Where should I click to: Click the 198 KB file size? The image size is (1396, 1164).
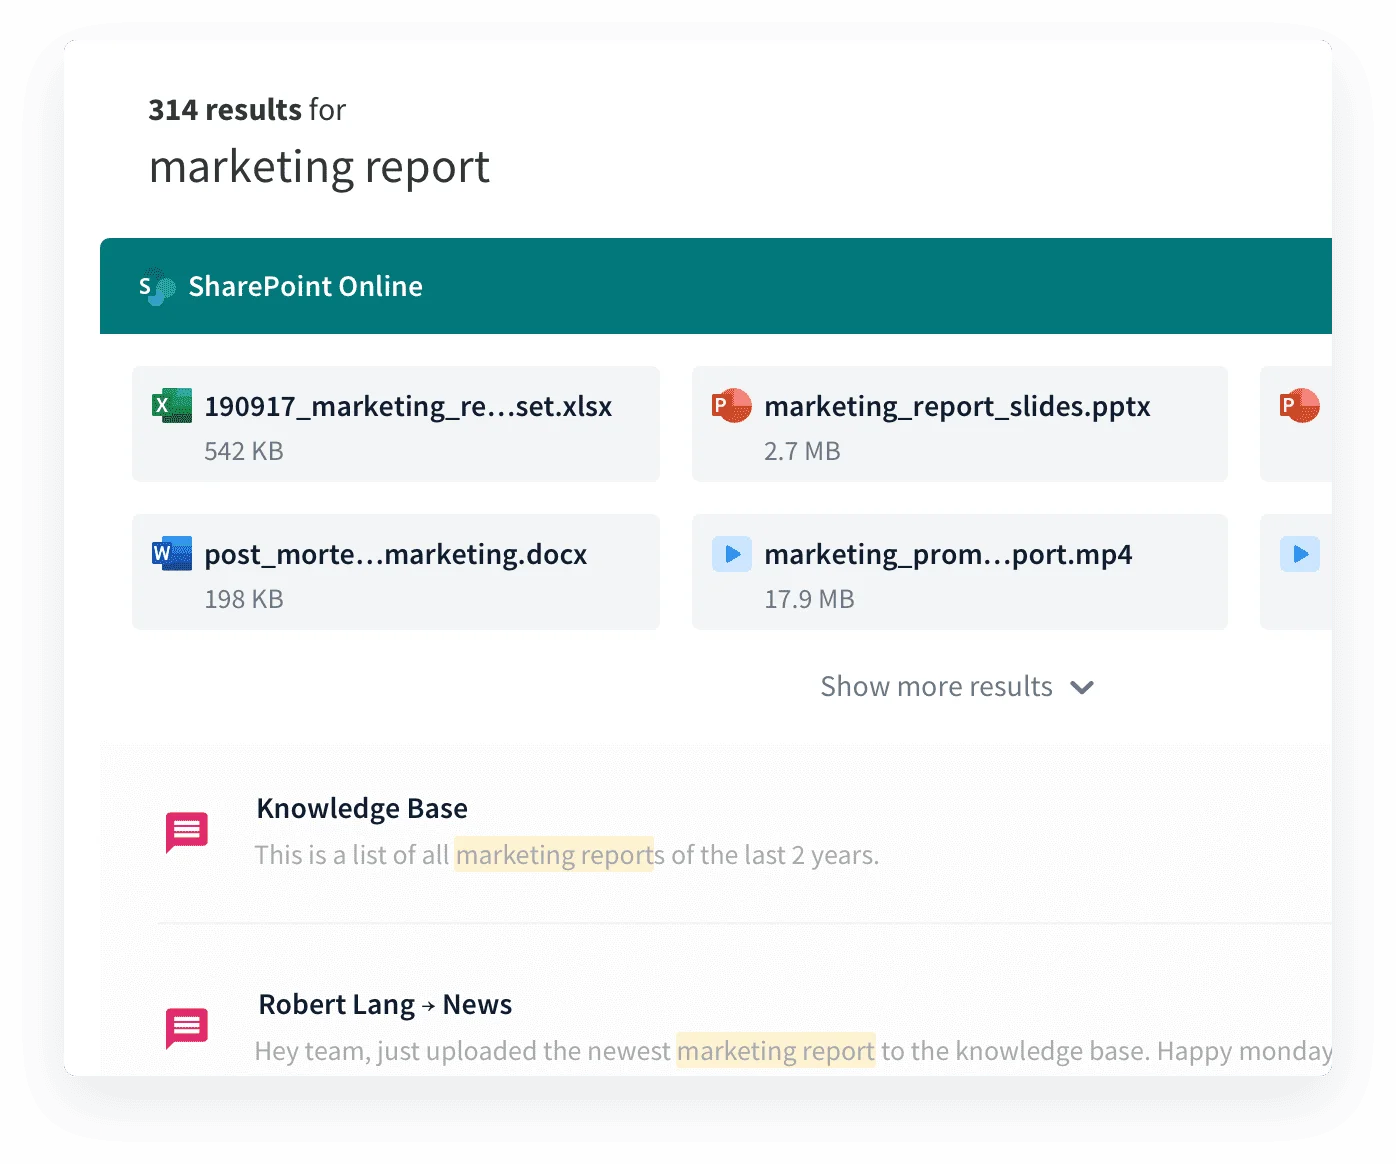pos(244,599)
